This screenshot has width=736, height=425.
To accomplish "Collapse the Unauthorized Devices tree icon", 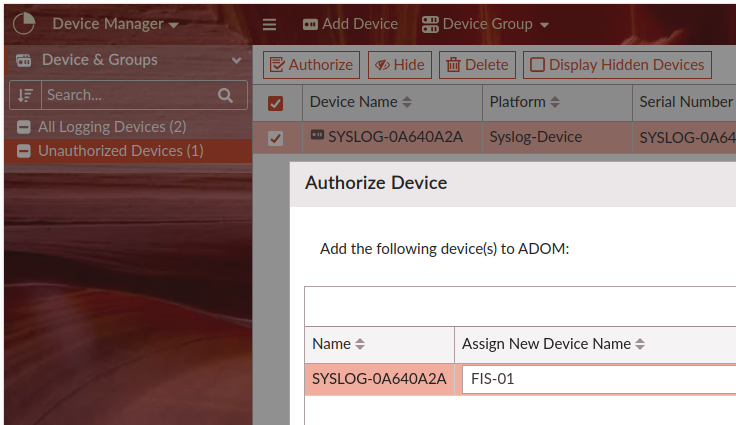I will pyautogui.click(x=24, y=151).
